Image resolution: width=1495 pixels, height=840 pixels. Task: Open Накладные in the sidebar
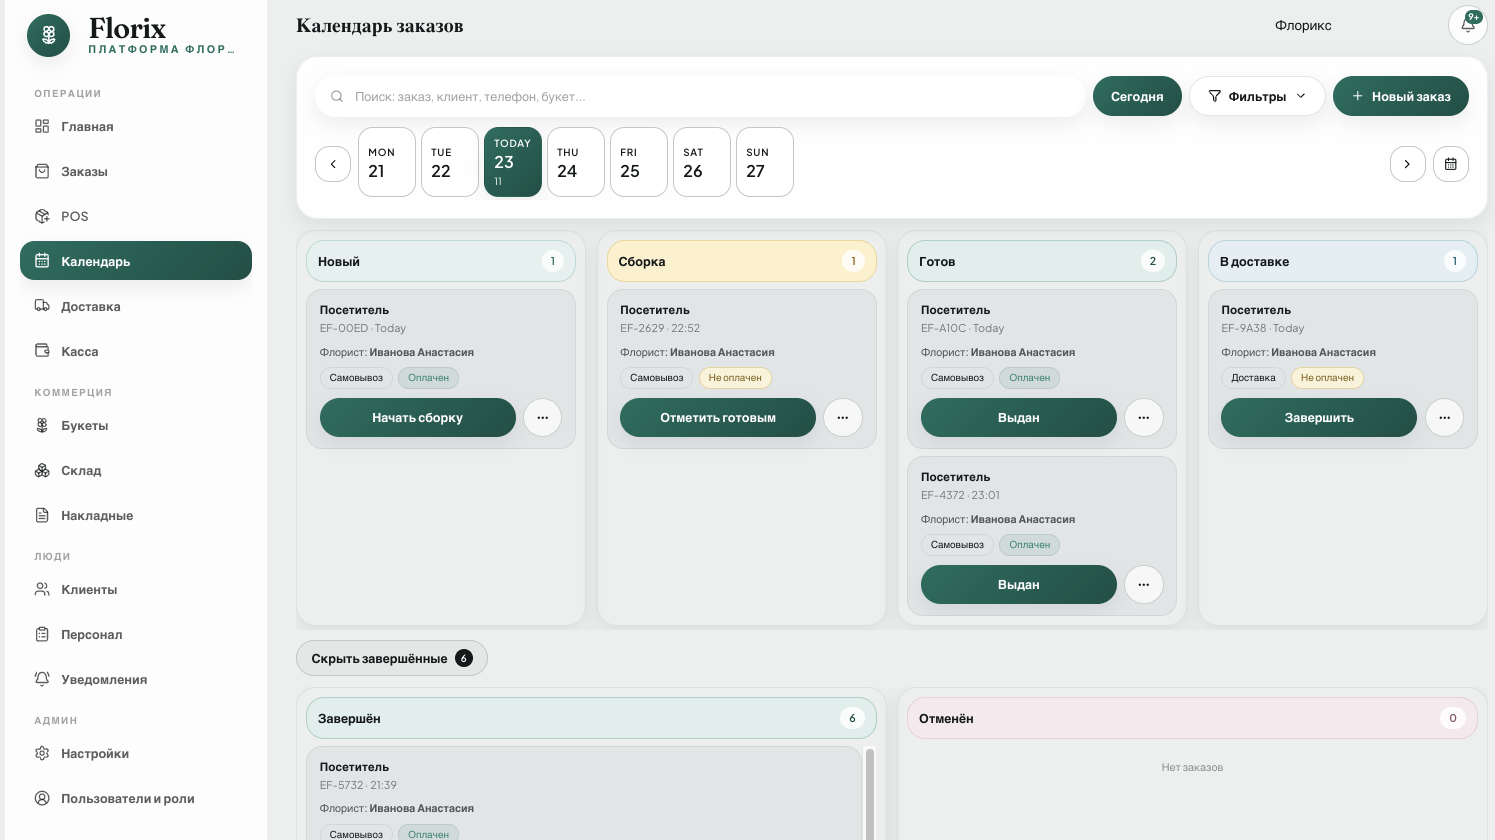point(136,516)
